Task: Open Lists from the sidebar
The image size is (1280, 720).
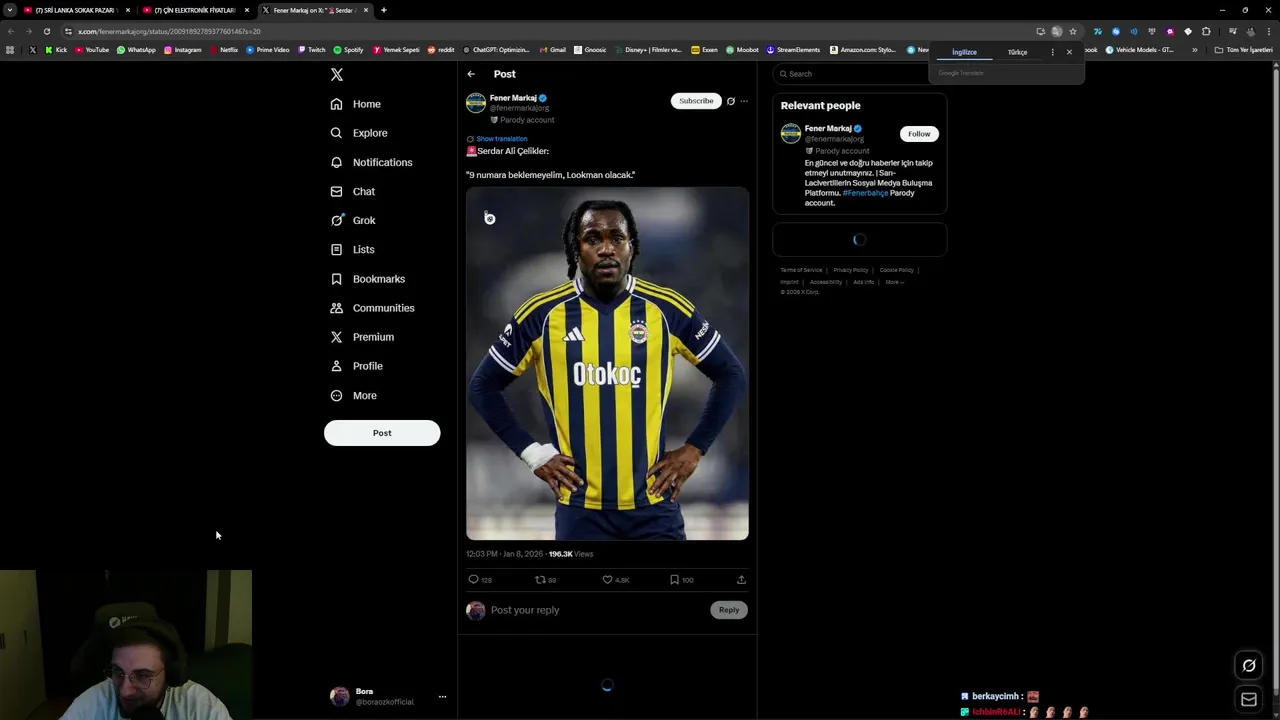Action: (352, 249)
